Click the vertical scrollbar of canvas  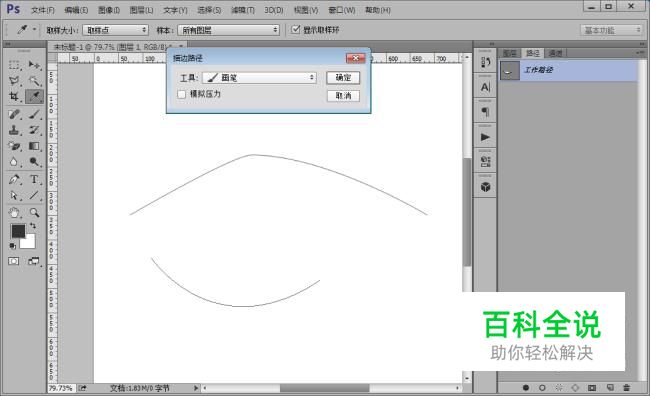click(467, 211)
